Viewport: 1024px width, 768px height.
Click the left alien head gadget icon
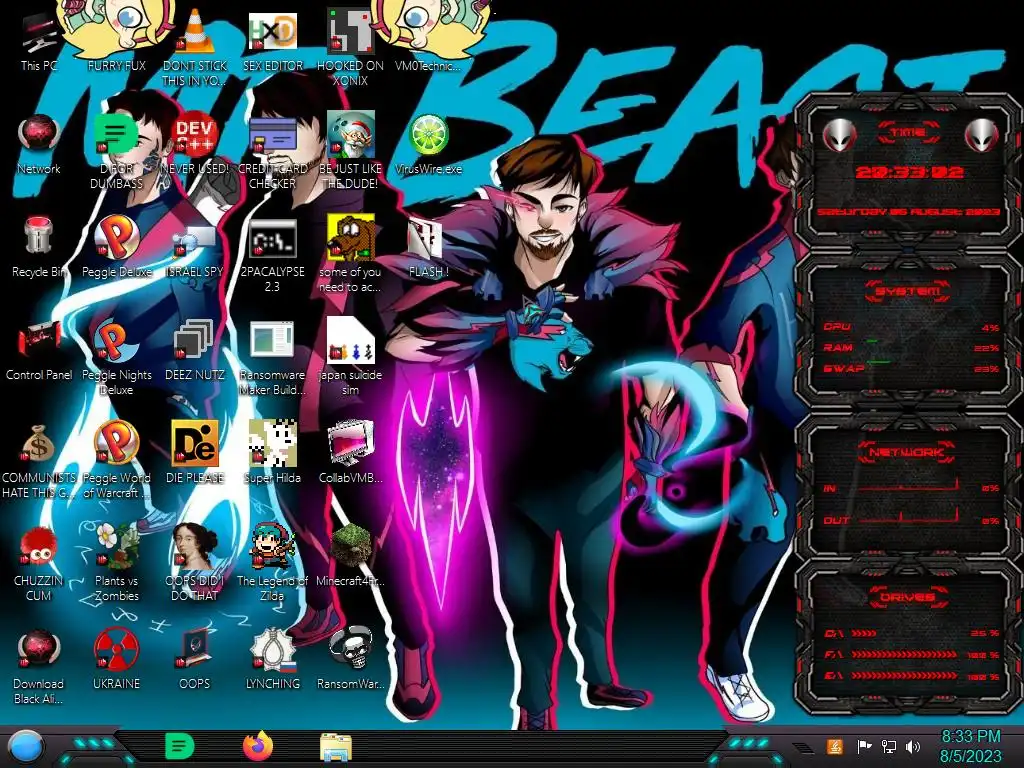click(839, 135)
